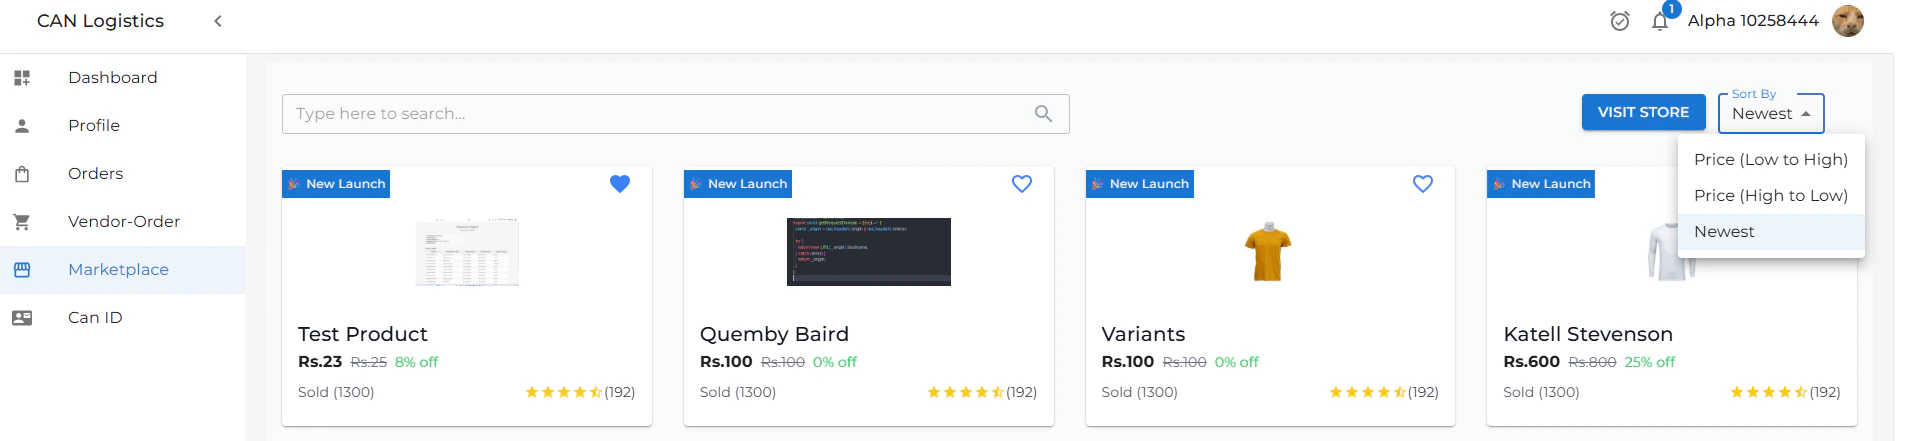1915x441 pixels.
Task: Choose Newest sort option
Action: (x=1771, y=232)
